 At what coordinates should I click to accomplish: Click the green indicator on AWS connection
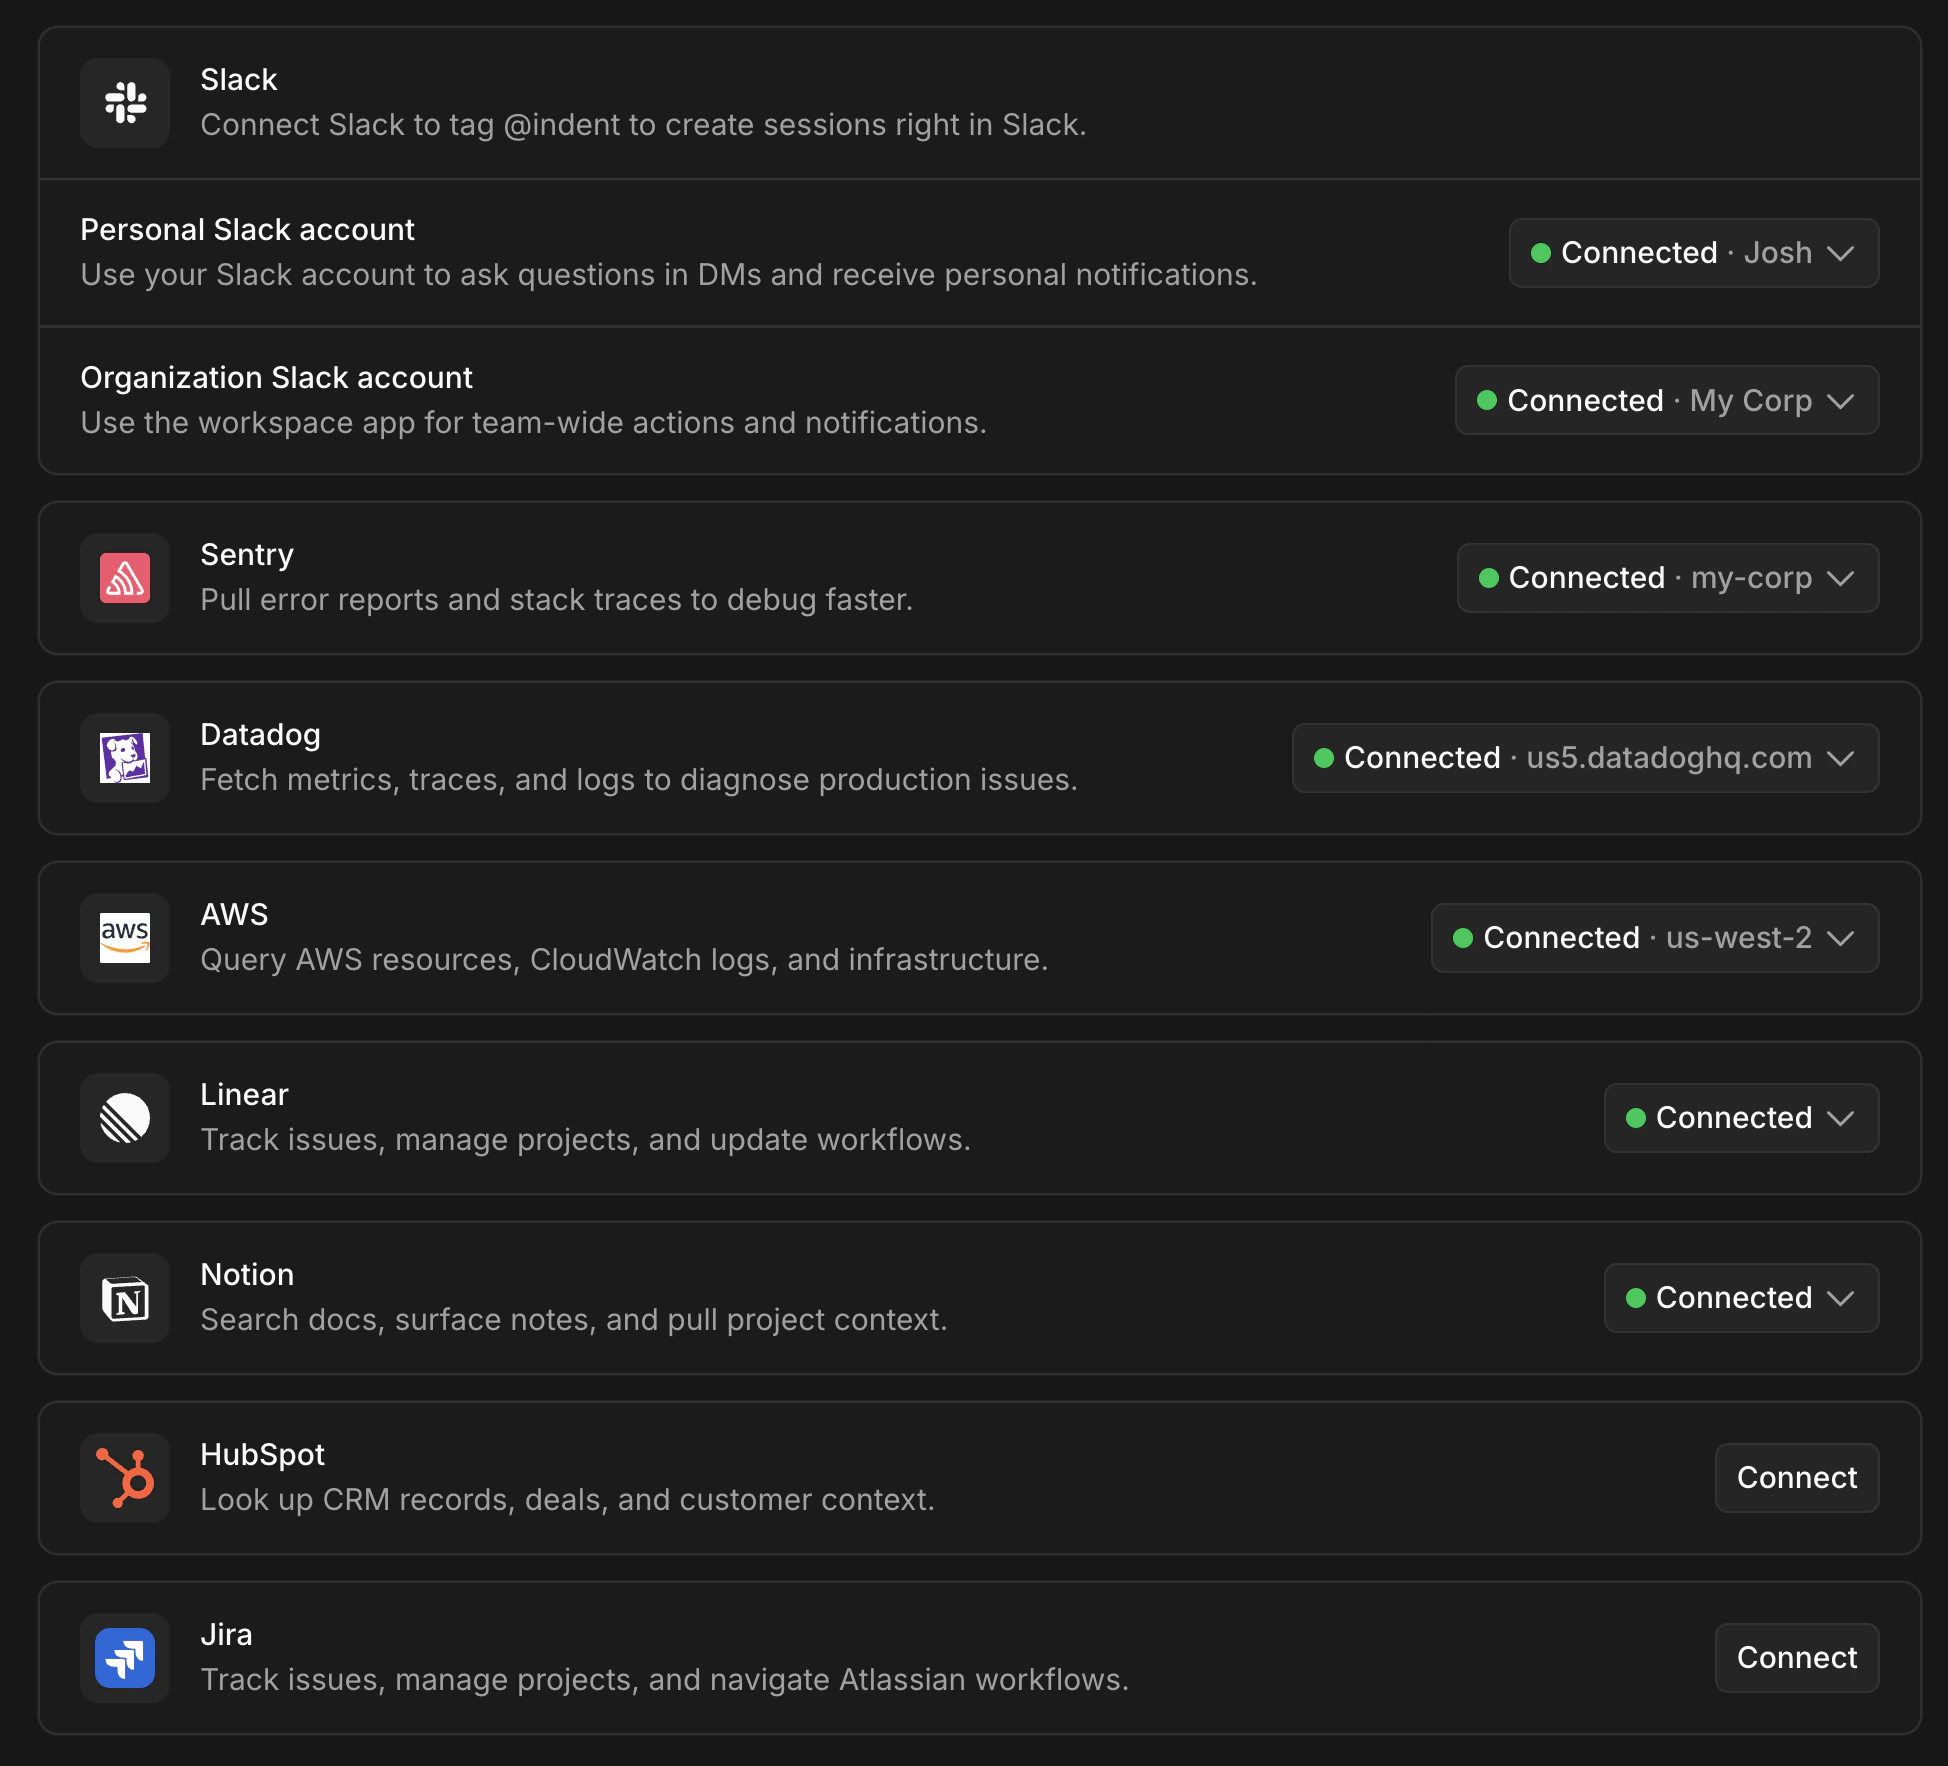click(1464, 938)
